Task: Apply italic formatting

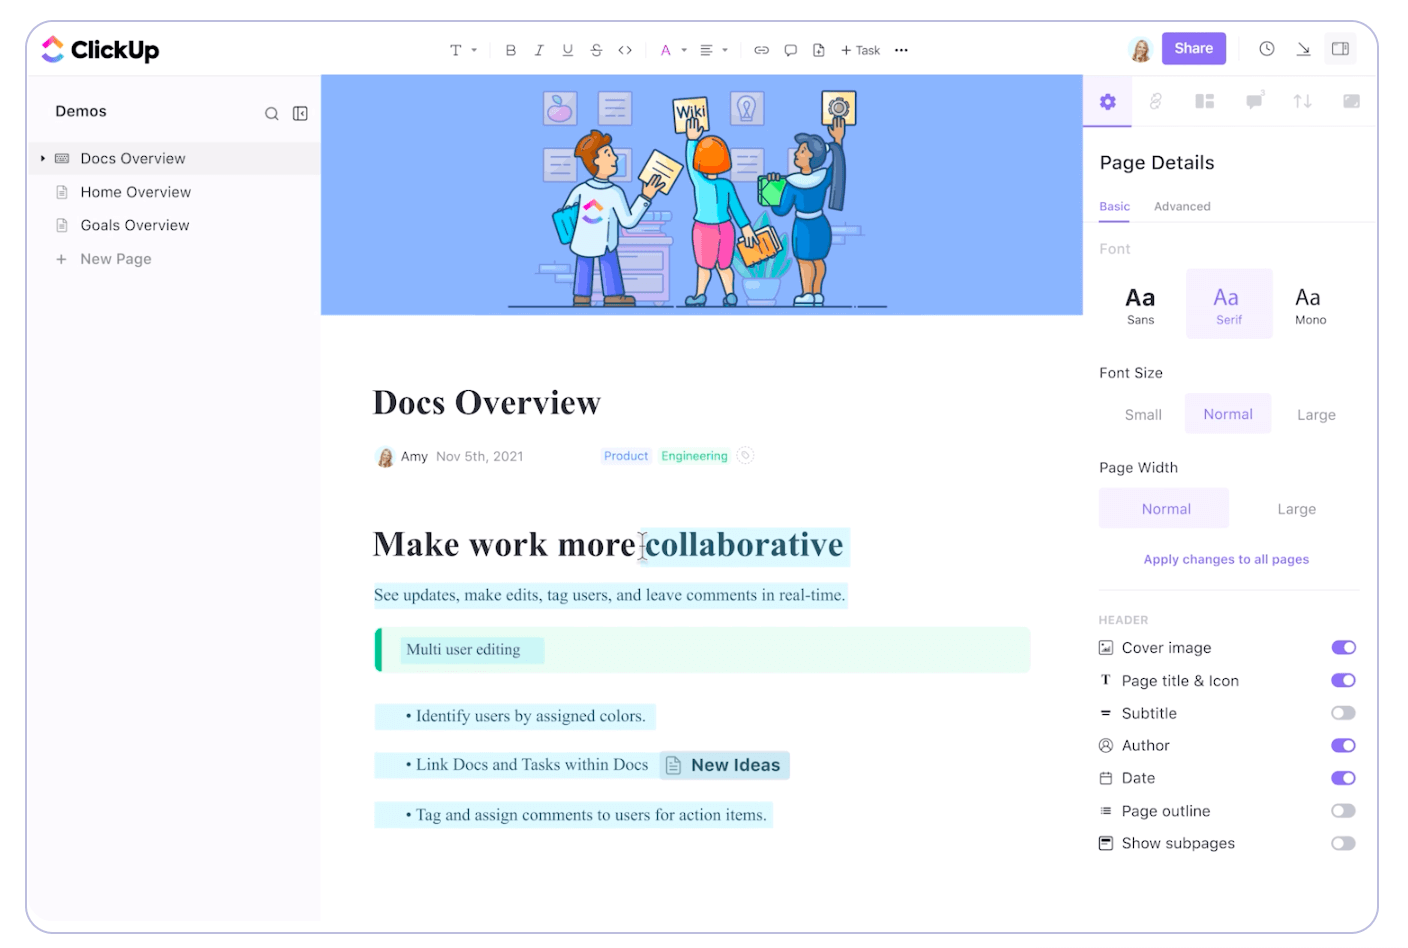Action: coord(539,49)
